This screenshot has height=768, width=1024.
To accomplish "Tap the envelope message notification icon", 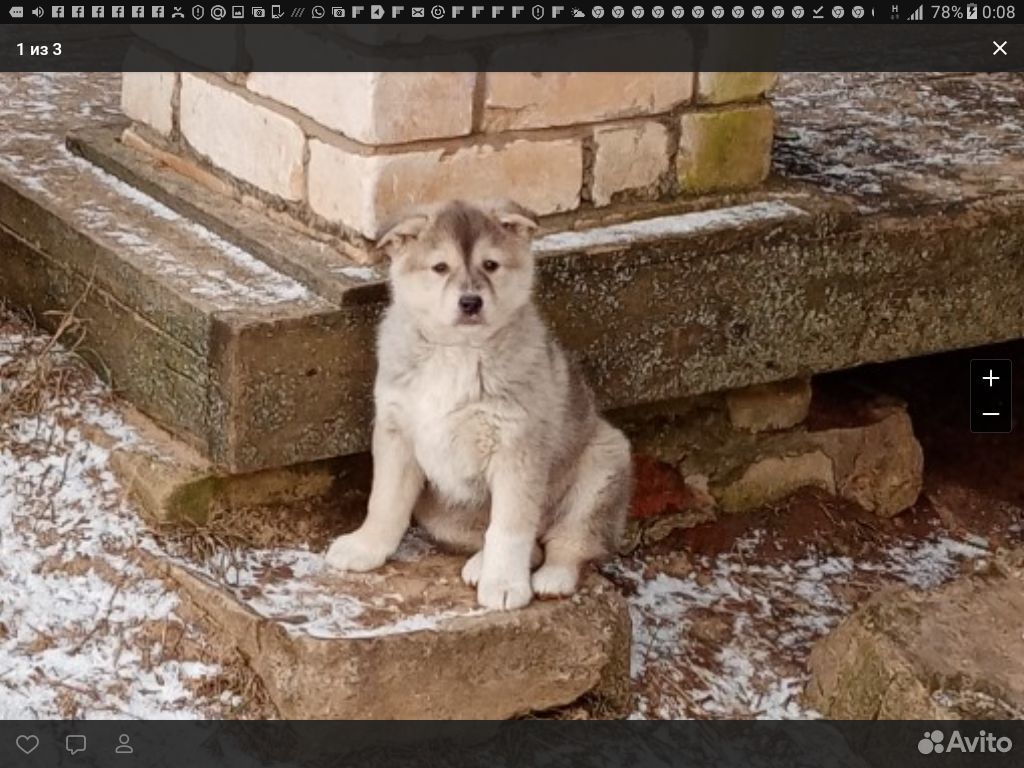I will tap(418, 12).
